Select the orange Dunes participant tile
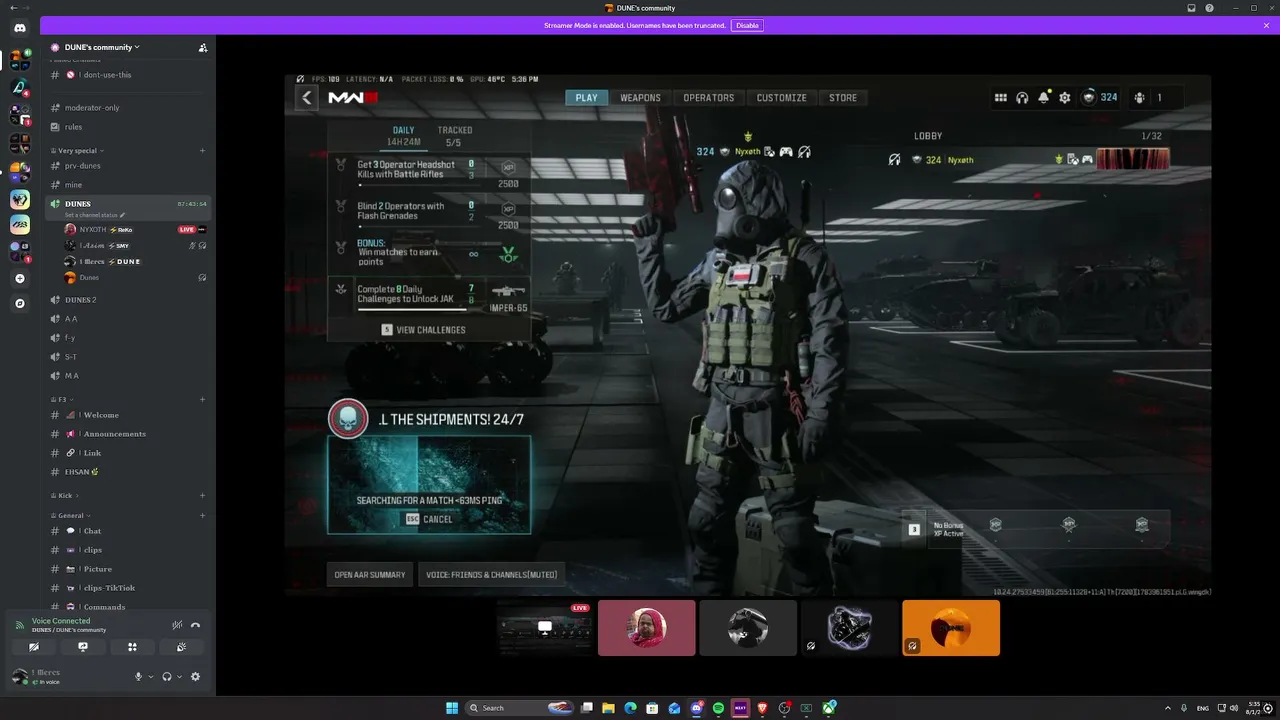1280x720 pixels. 951,628
